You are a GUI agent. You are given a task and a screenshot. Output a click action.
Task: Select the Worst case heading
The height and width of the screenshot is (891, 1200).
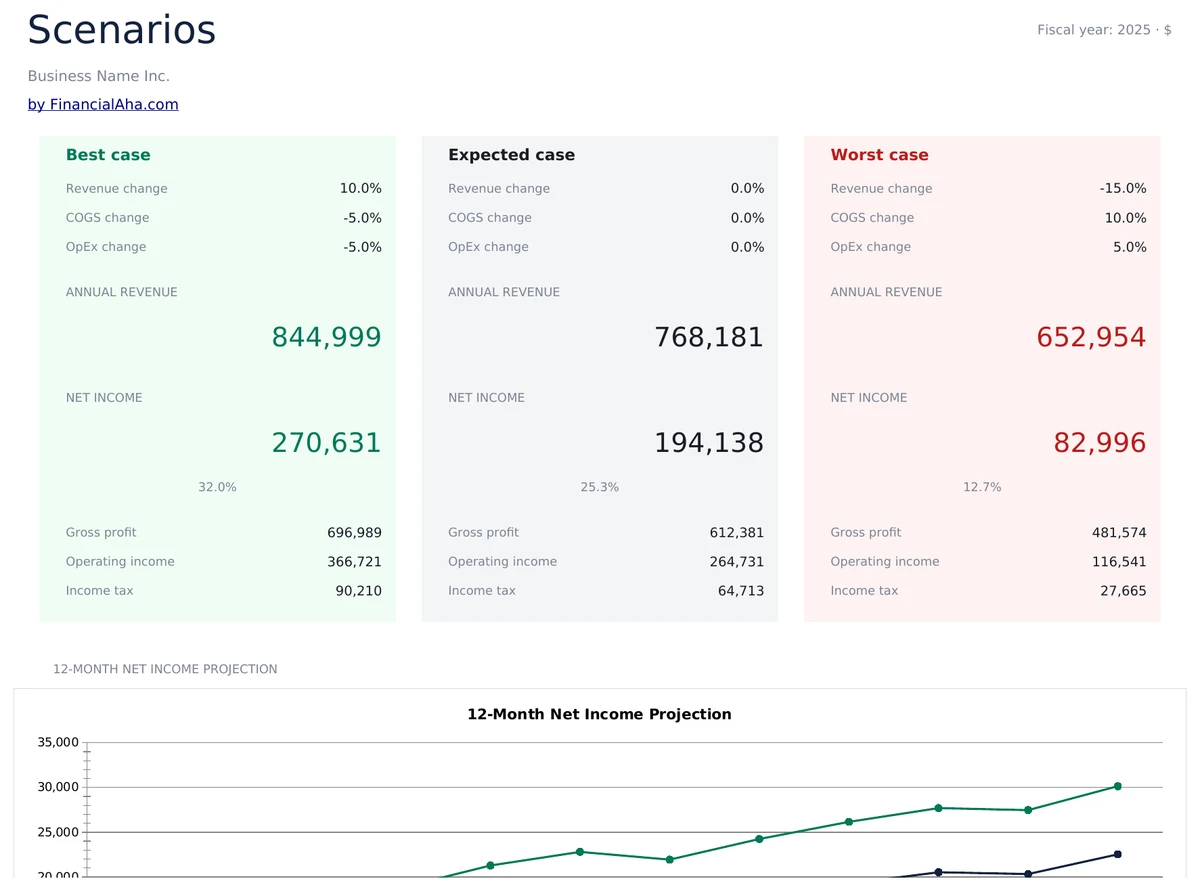point(879,155)
